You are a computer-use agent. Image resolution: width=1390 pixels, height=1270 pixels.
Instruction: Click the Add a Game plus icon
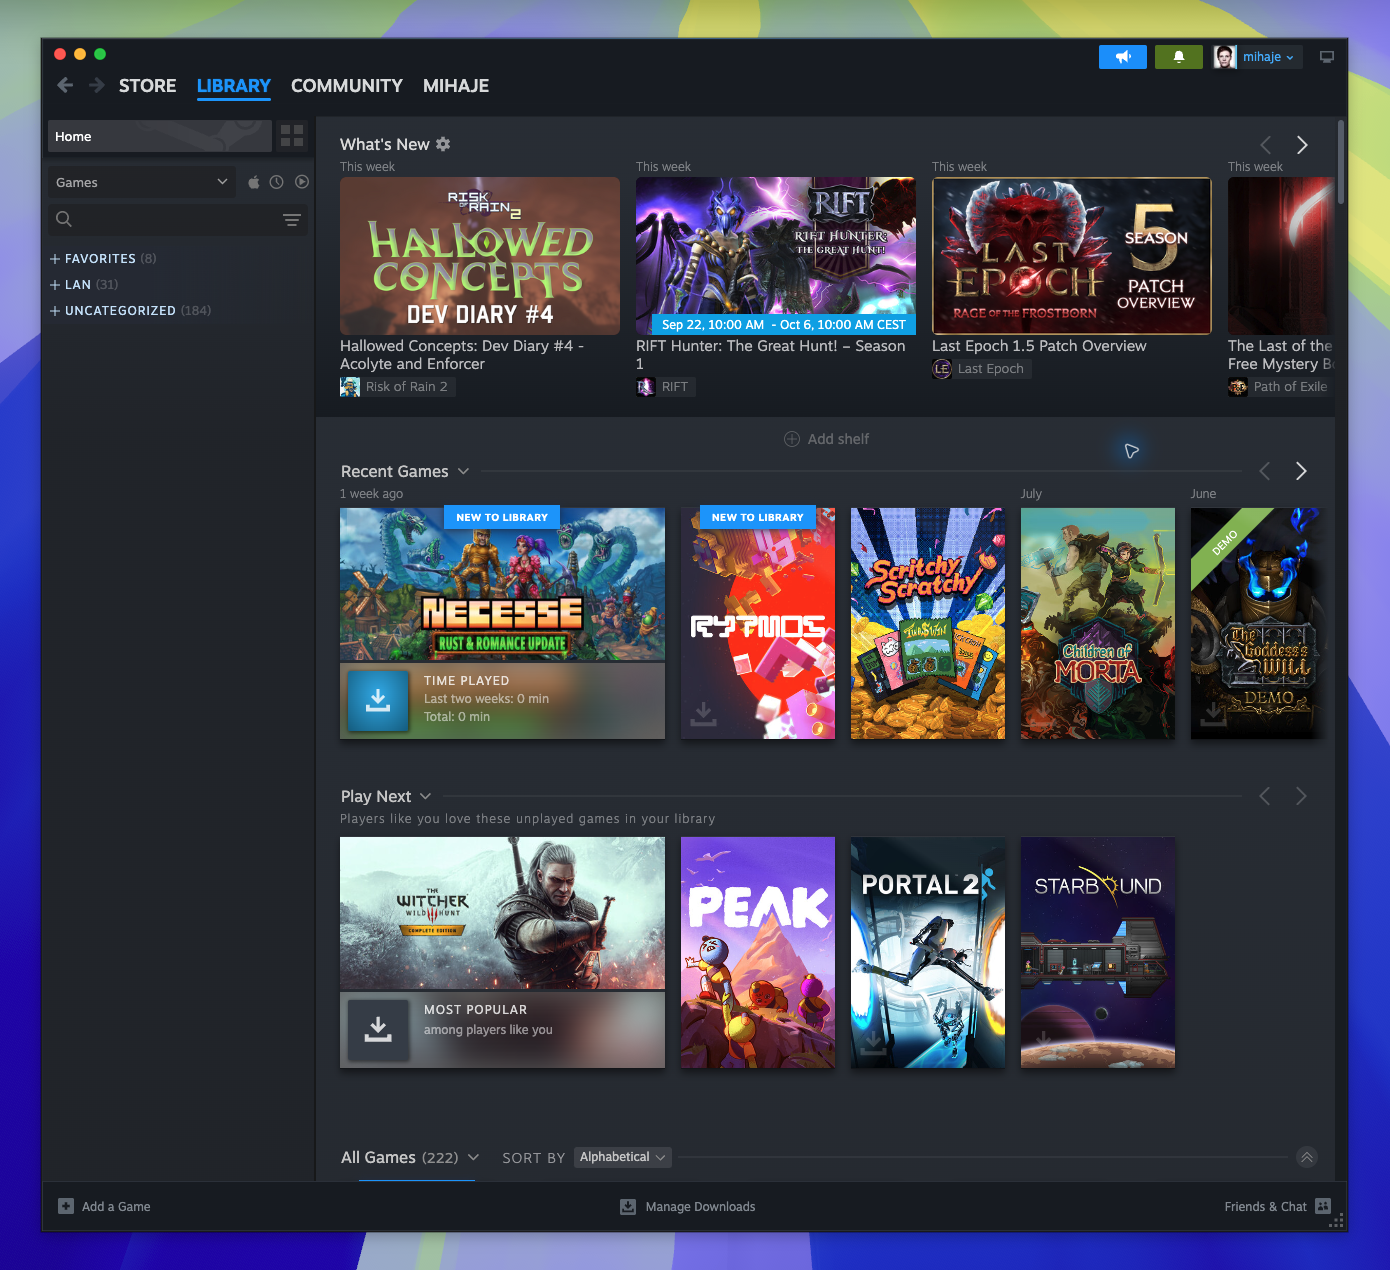66,1206
